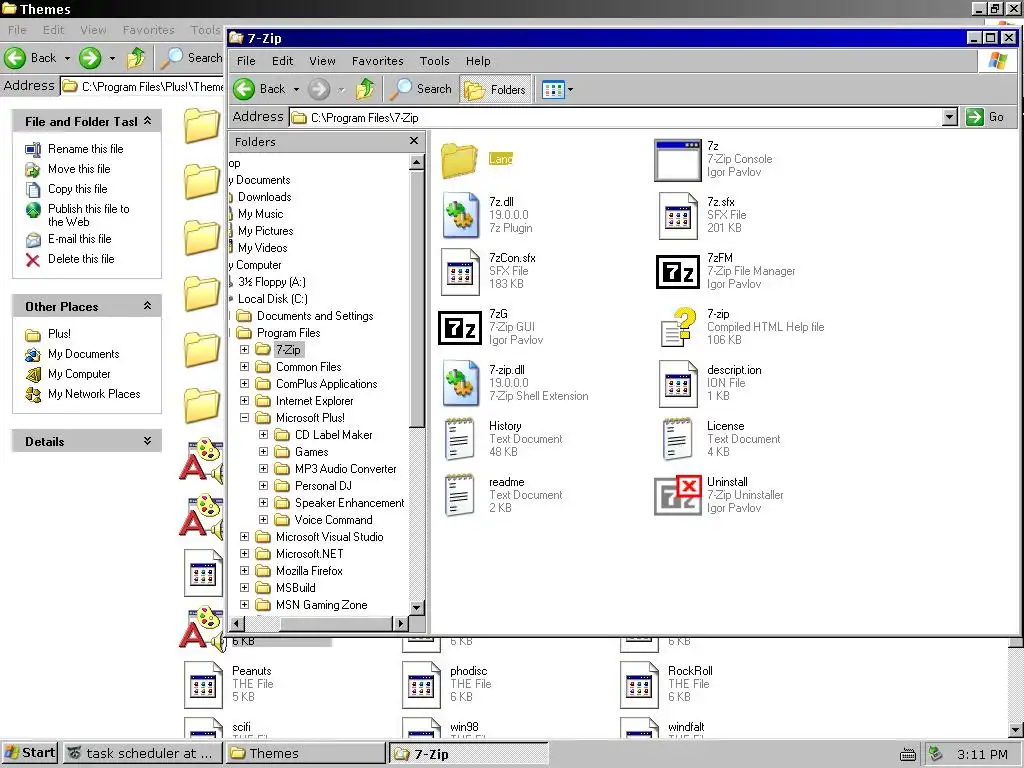
Task: Open Edit menu in 7-Zip window
Action: [282, 61]
